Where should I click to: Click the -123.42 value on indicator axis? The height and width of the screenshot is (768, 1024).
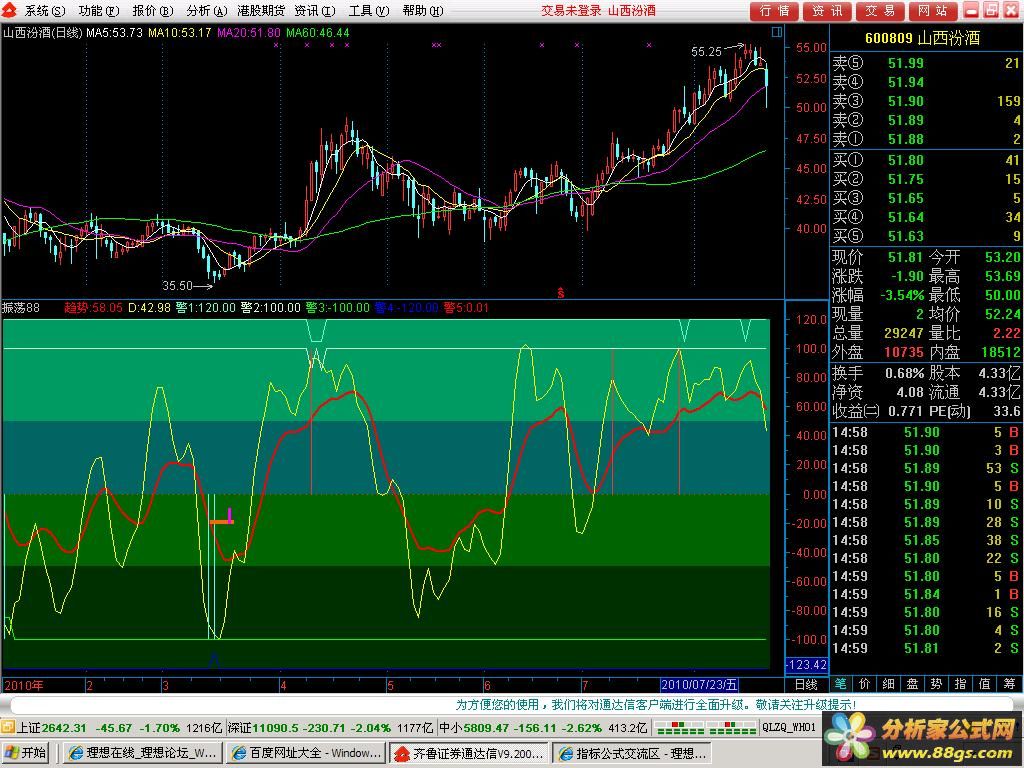click(806, 665)
